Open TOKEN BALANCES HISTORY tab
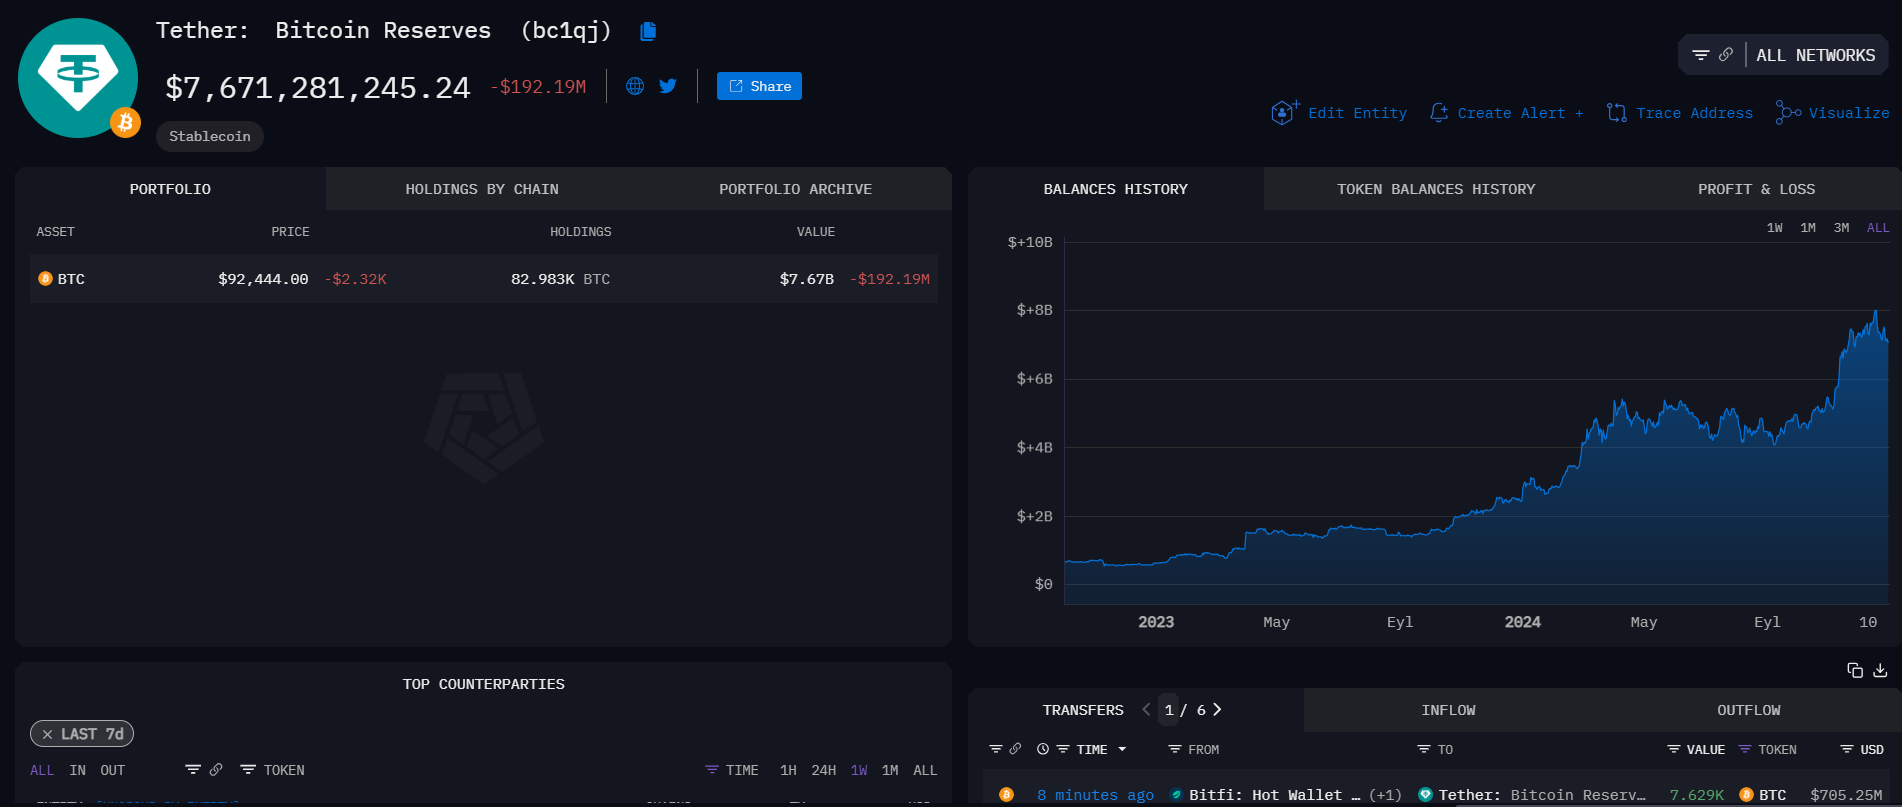 (1436, 189)
